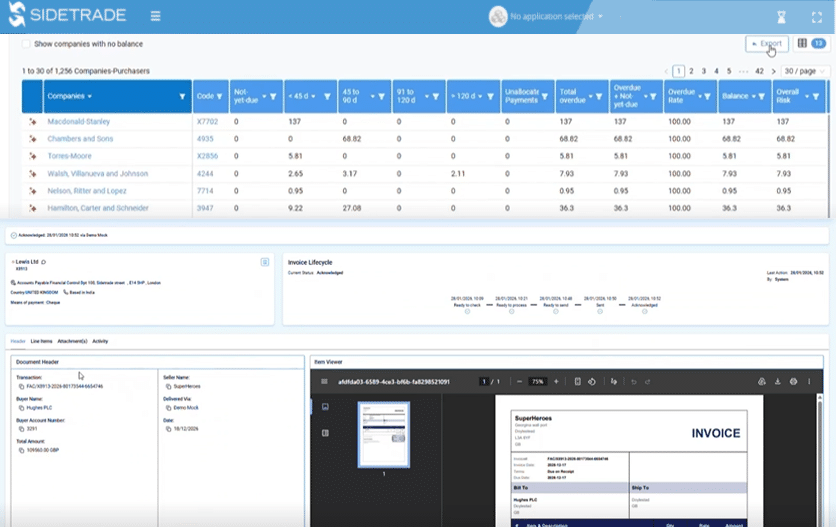Image resolution: width=836 pixels, height=527 pixels.
Task: Switch to the Activity tab
Action: 100,341
